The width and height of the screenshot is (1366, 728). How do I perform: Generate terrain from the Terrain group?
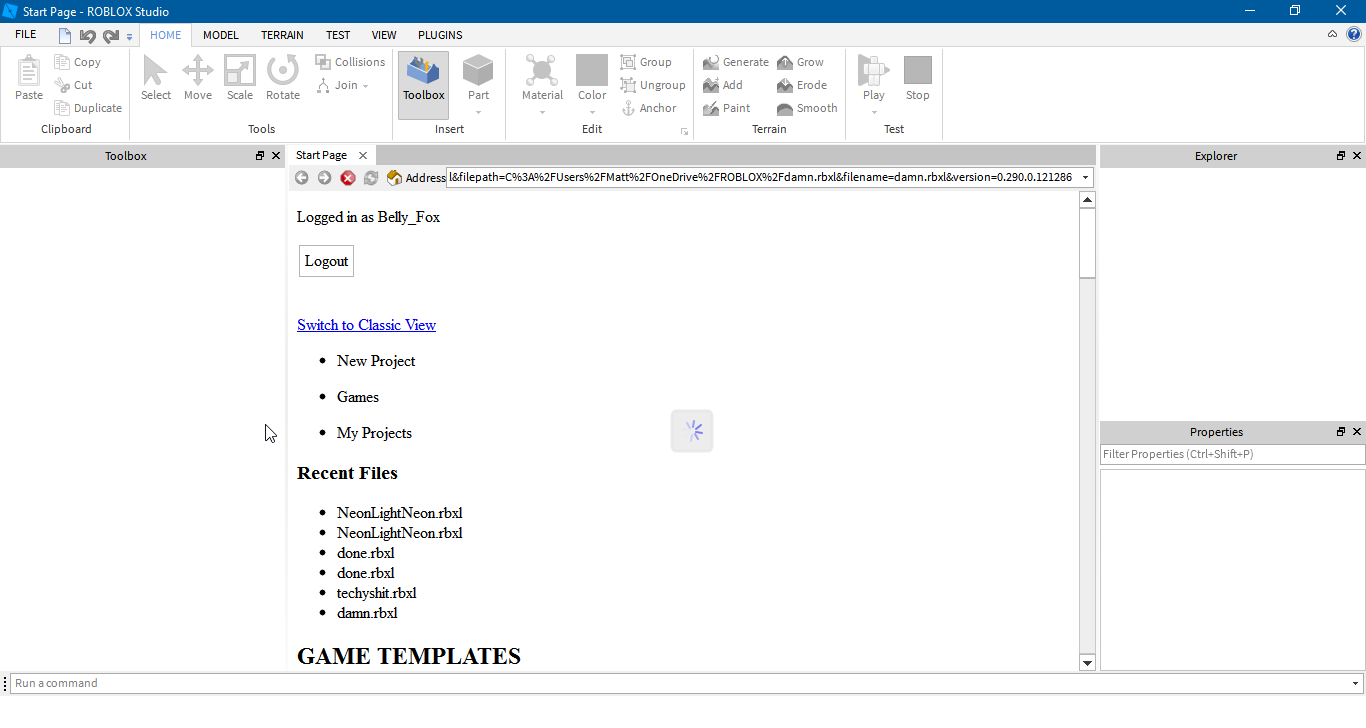(x=736, y=62)
